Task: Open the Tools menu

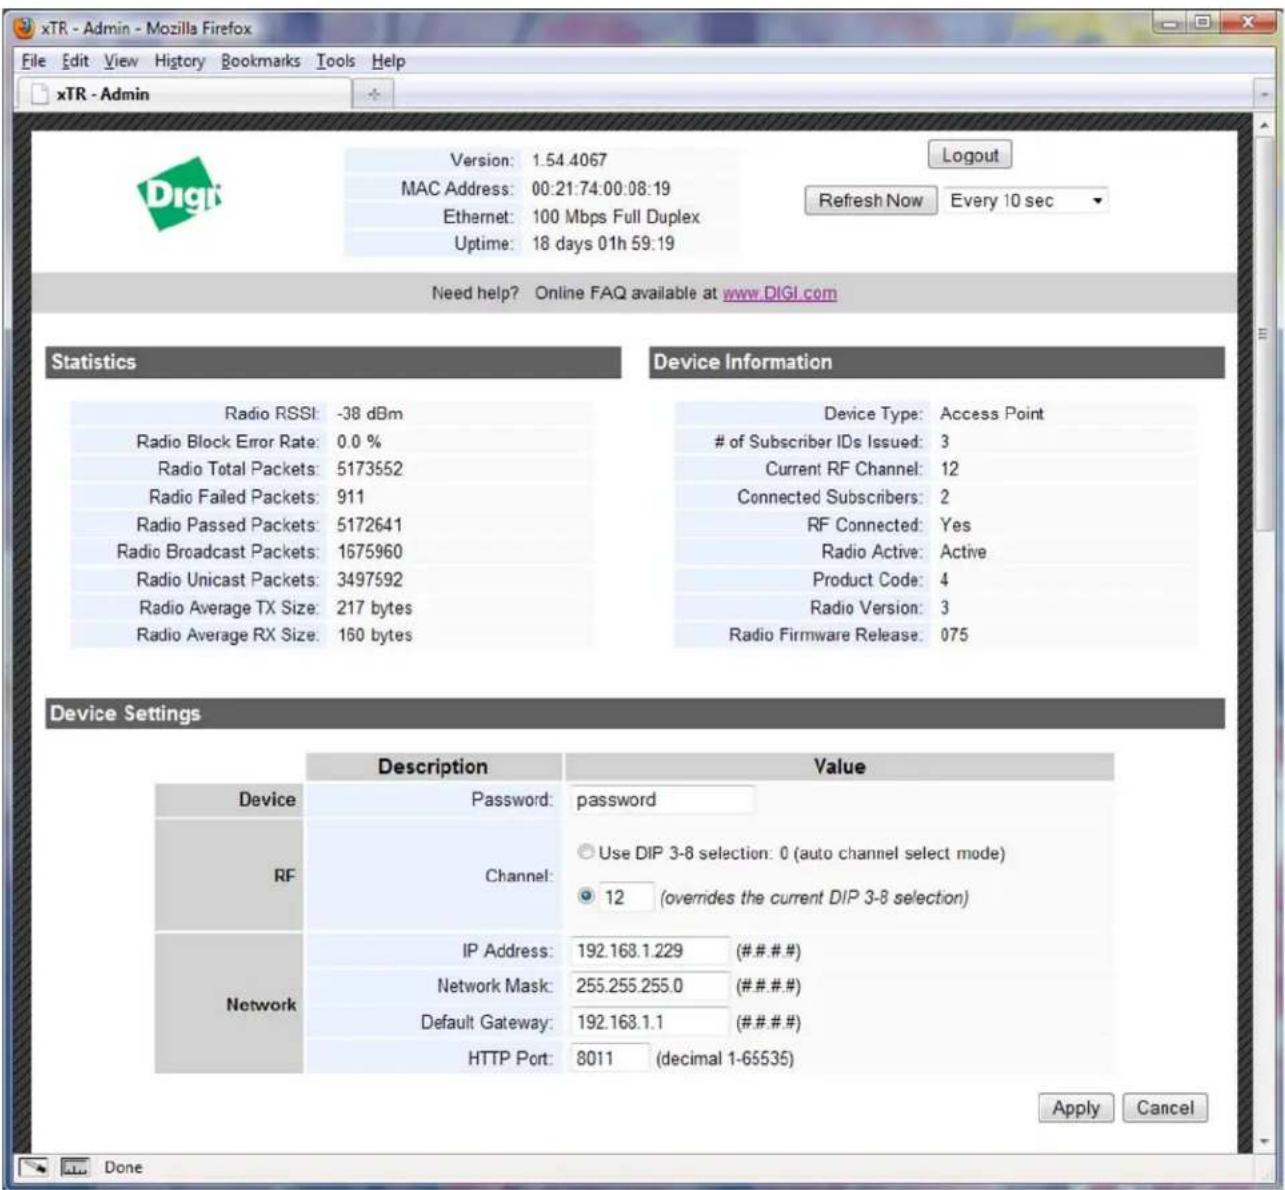Action: pyautogui.click(x=336, y=61)
